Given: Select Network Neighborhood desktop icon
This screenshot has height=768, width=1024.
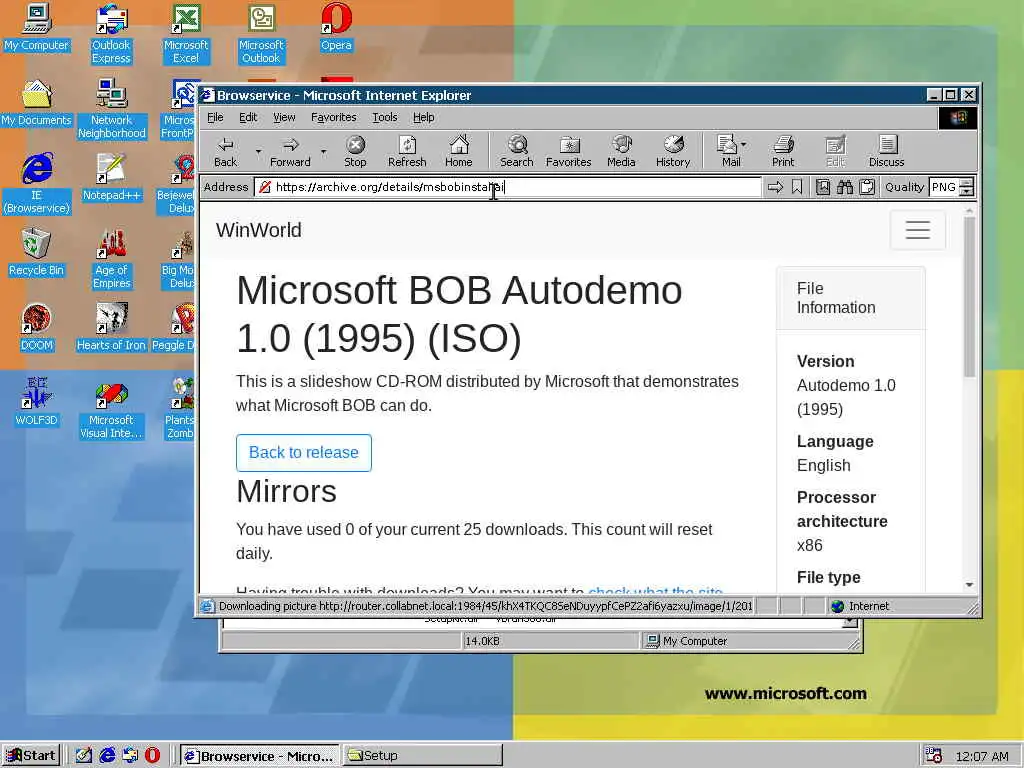Looking at the screenshot, I should [111, 109].
